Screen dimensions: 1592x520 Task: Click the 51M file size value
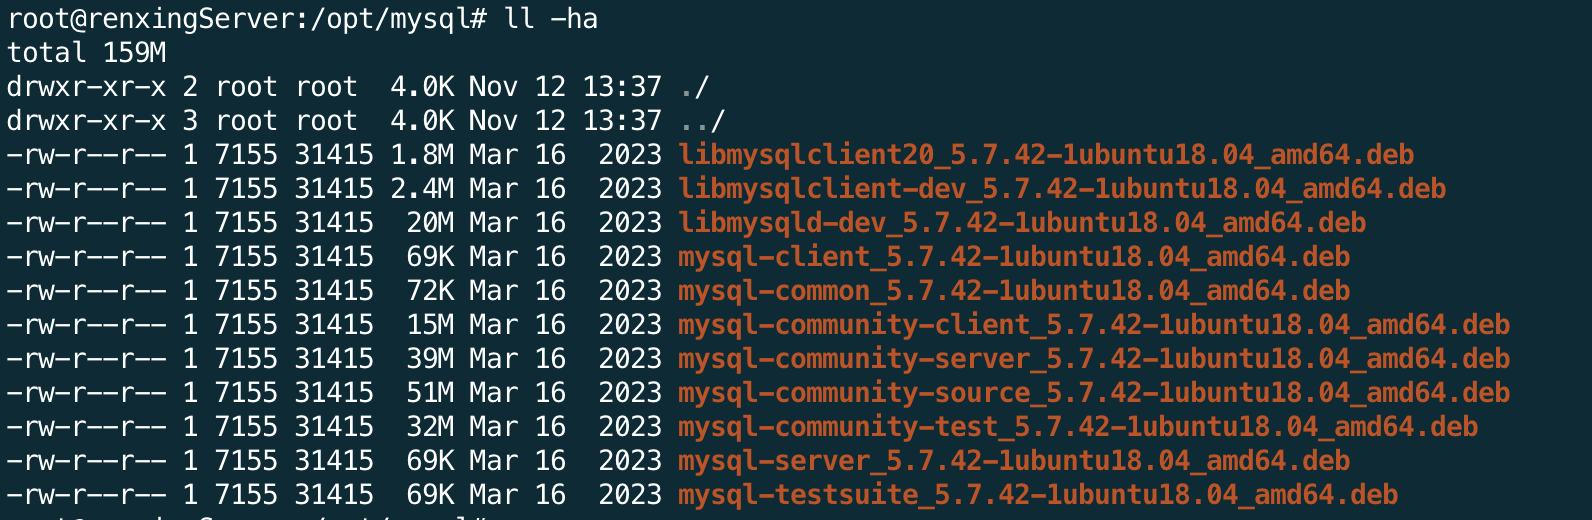(x=430, y=393)
